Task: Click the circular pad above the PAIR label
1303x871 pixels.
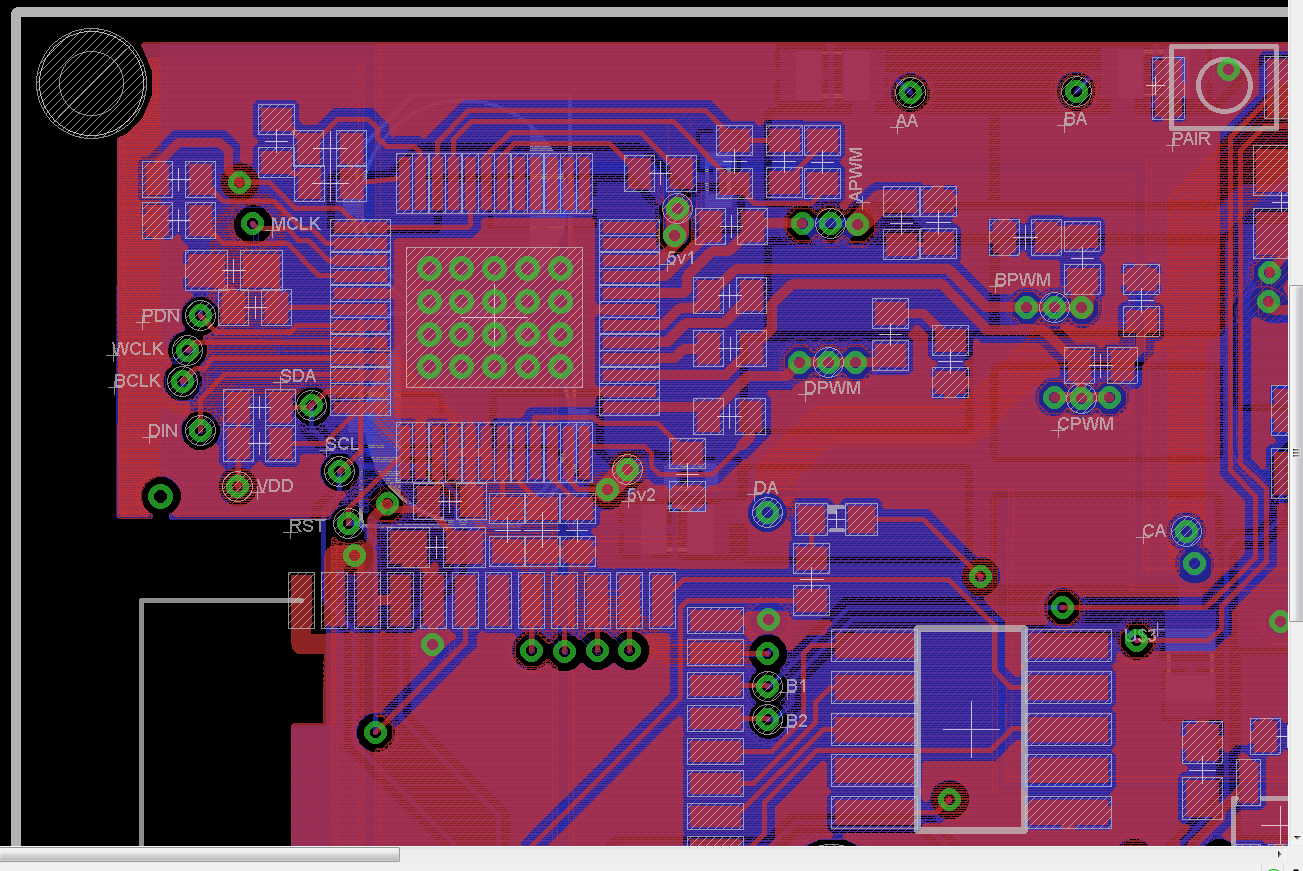Action: [1225, 84]
